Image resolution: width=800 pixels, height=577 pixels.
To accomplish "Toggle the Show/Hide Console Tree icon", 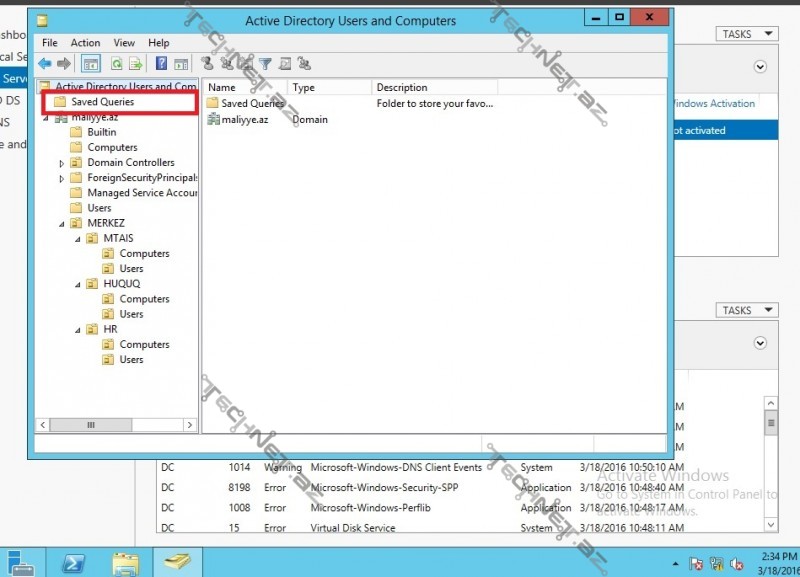I will (x=89, y=63).
